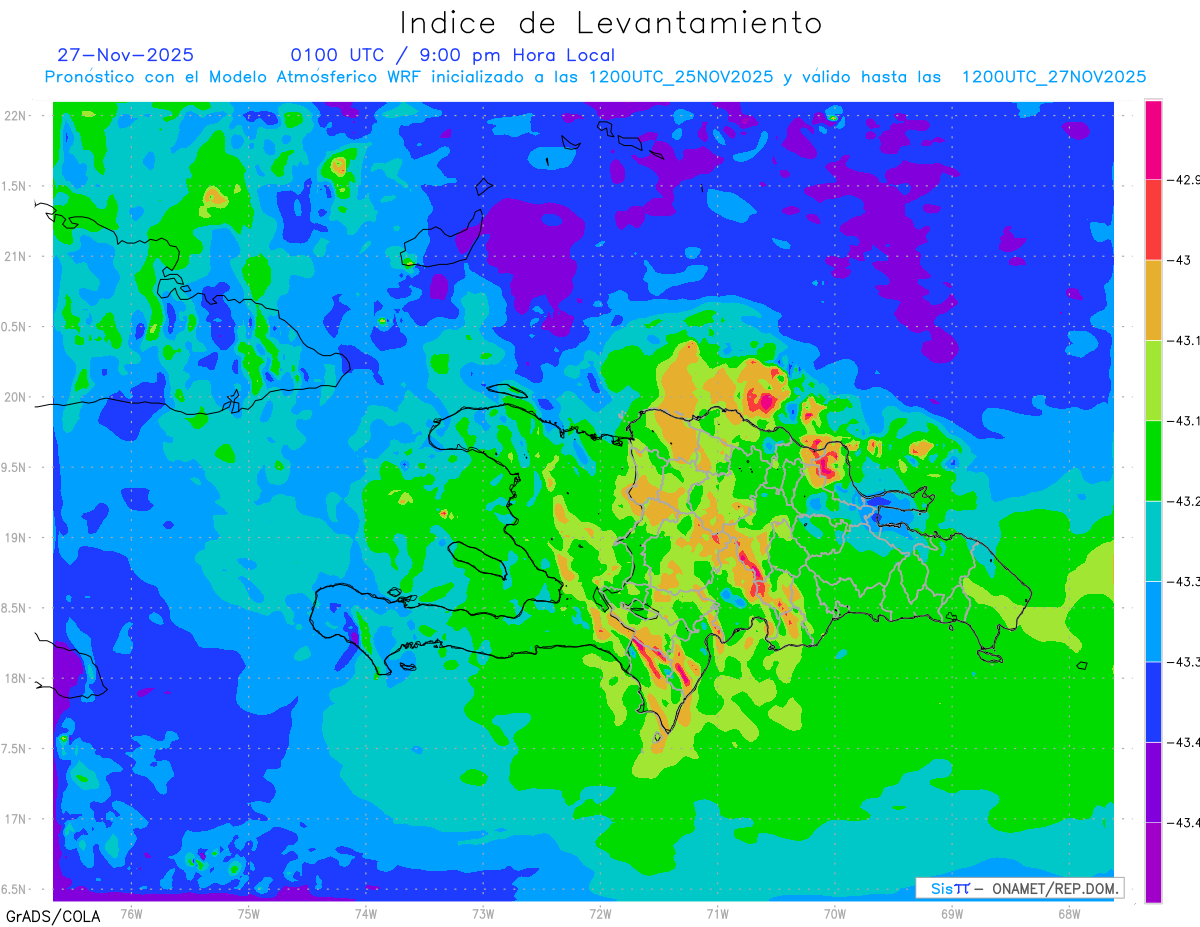Click the 'SisTT - ONAMET/REP.DOM.' credit box

tap(1020, 888)
